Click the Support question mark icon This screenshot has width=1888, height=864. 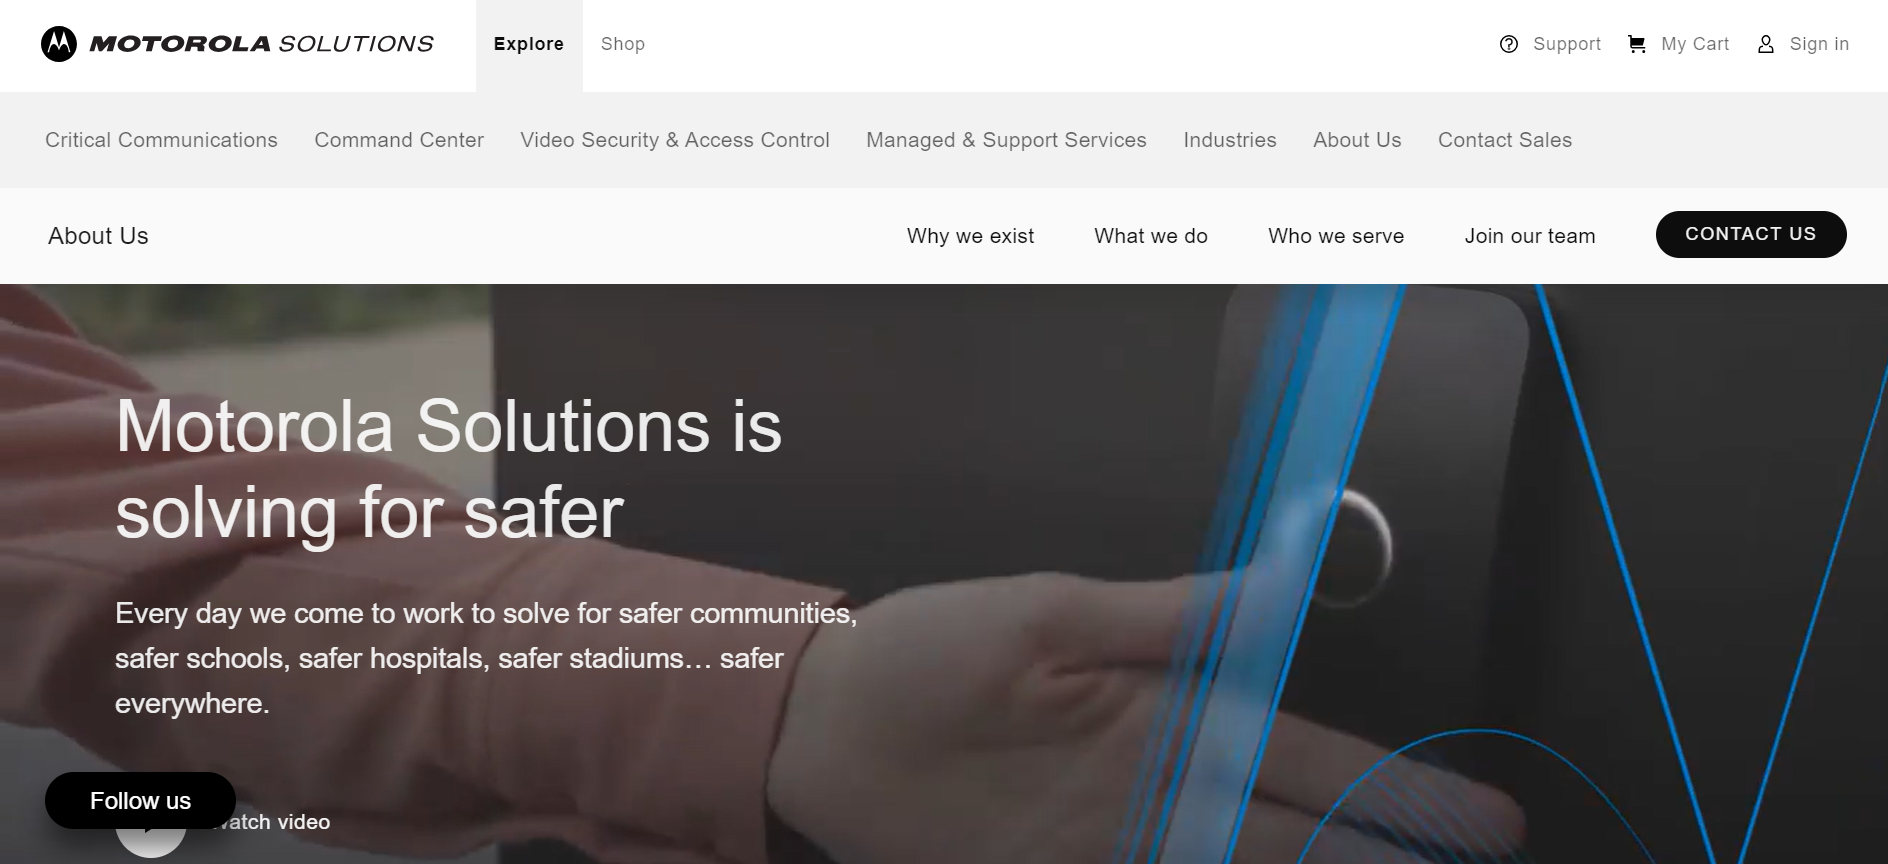(x=1509, y=44)
